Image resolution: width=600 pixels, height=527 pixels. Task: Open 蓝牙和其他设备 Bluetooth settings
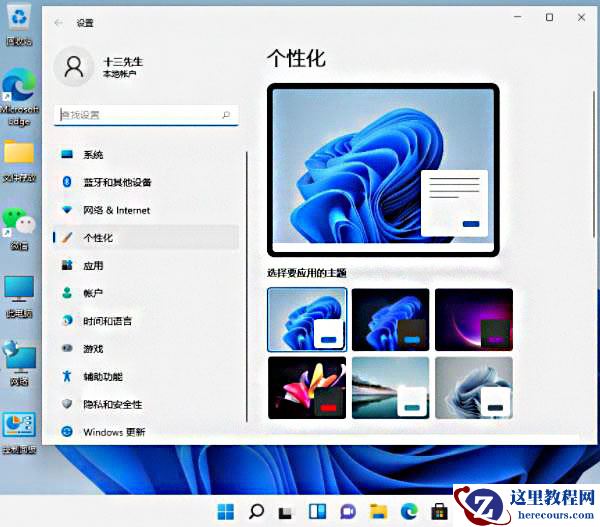coord(146,182)
